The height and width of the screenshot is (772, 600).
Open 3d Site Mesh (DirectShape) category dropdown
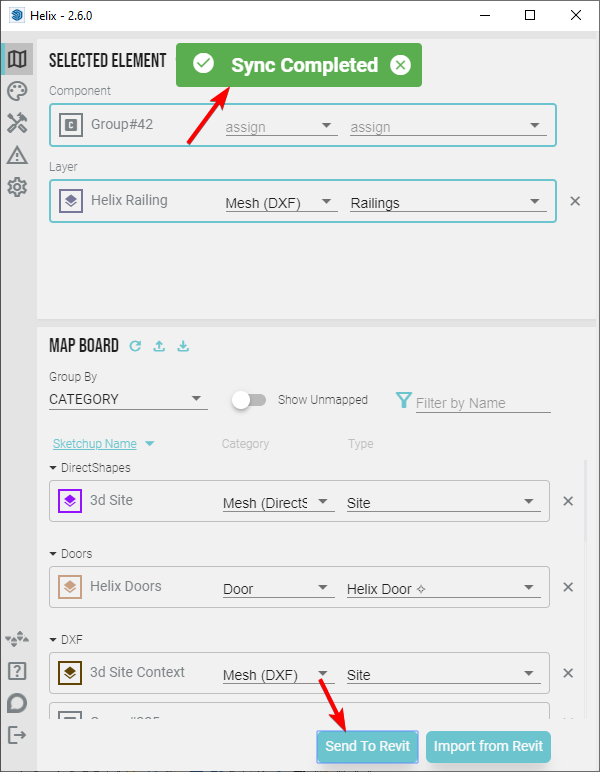(279, 503)
